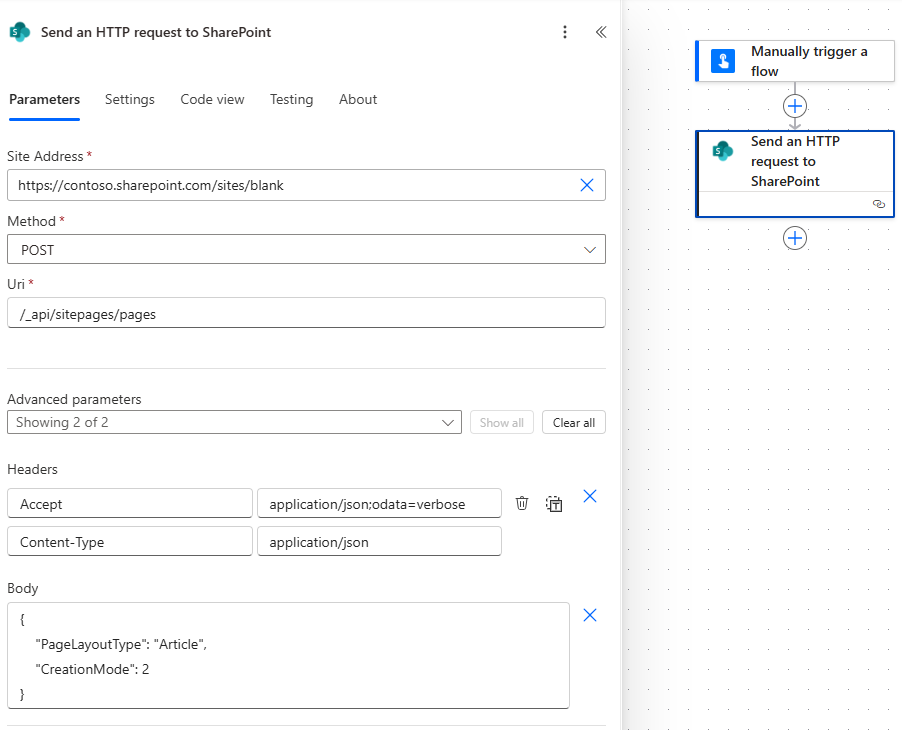The width and height of the screenshot is (902, 730).
Task: Click the application/json;odata=verbose value field
Action: click(379, 503)
